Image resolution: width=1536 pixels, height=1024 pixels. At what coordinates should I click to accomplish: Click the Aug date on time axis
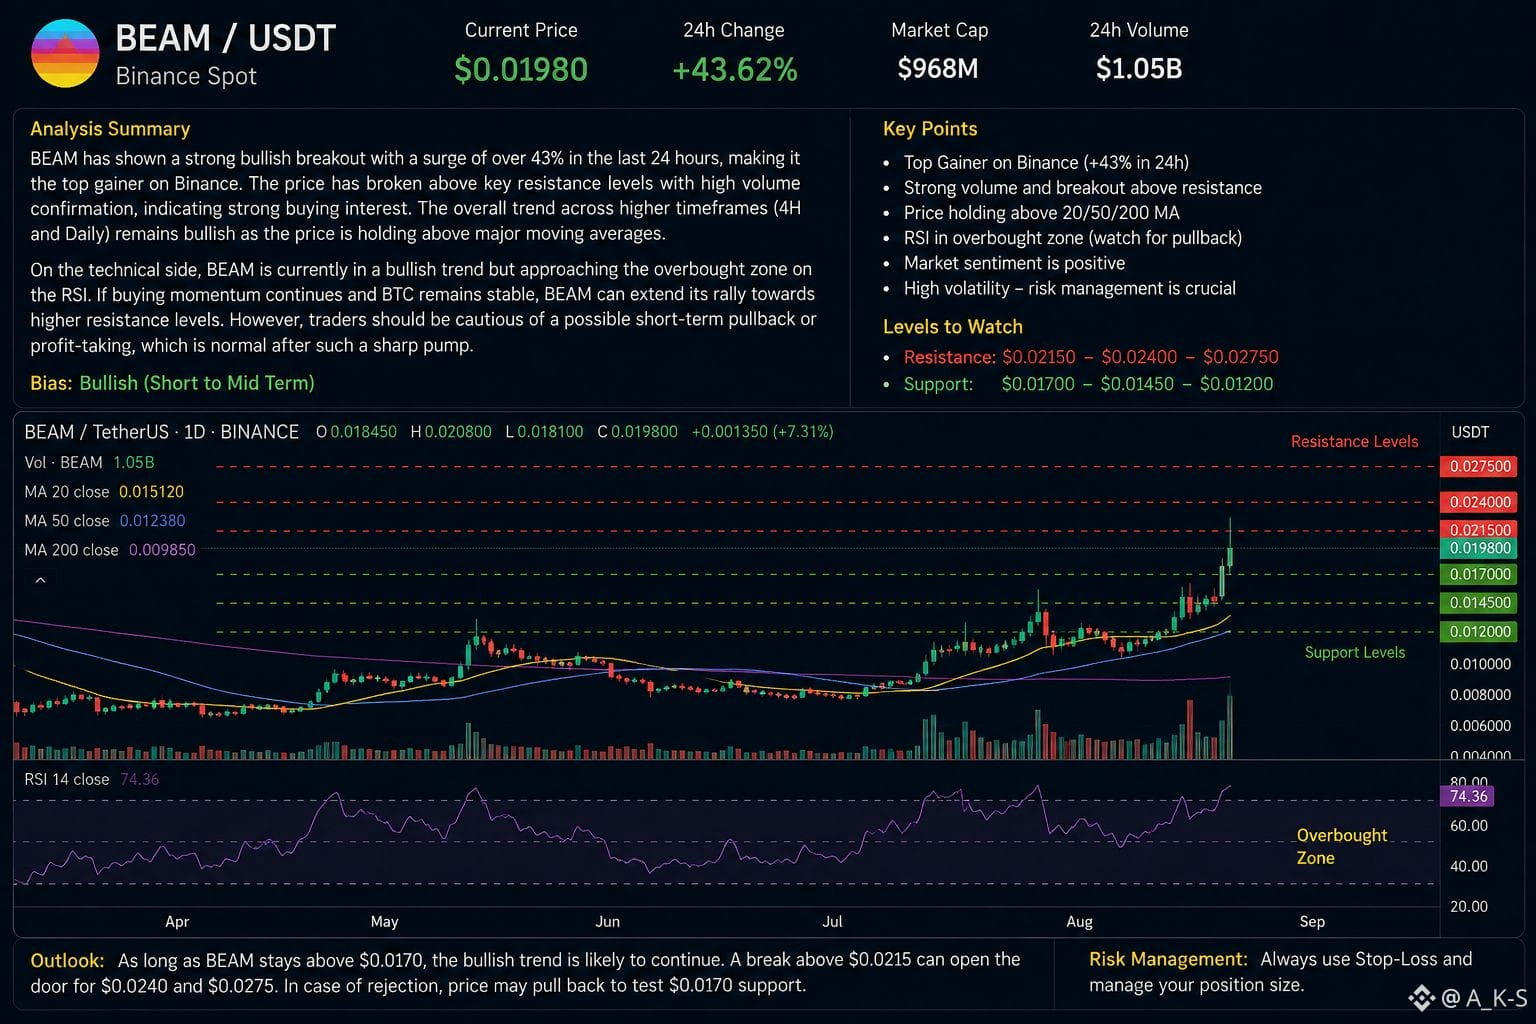click(x=1079, y=921)
